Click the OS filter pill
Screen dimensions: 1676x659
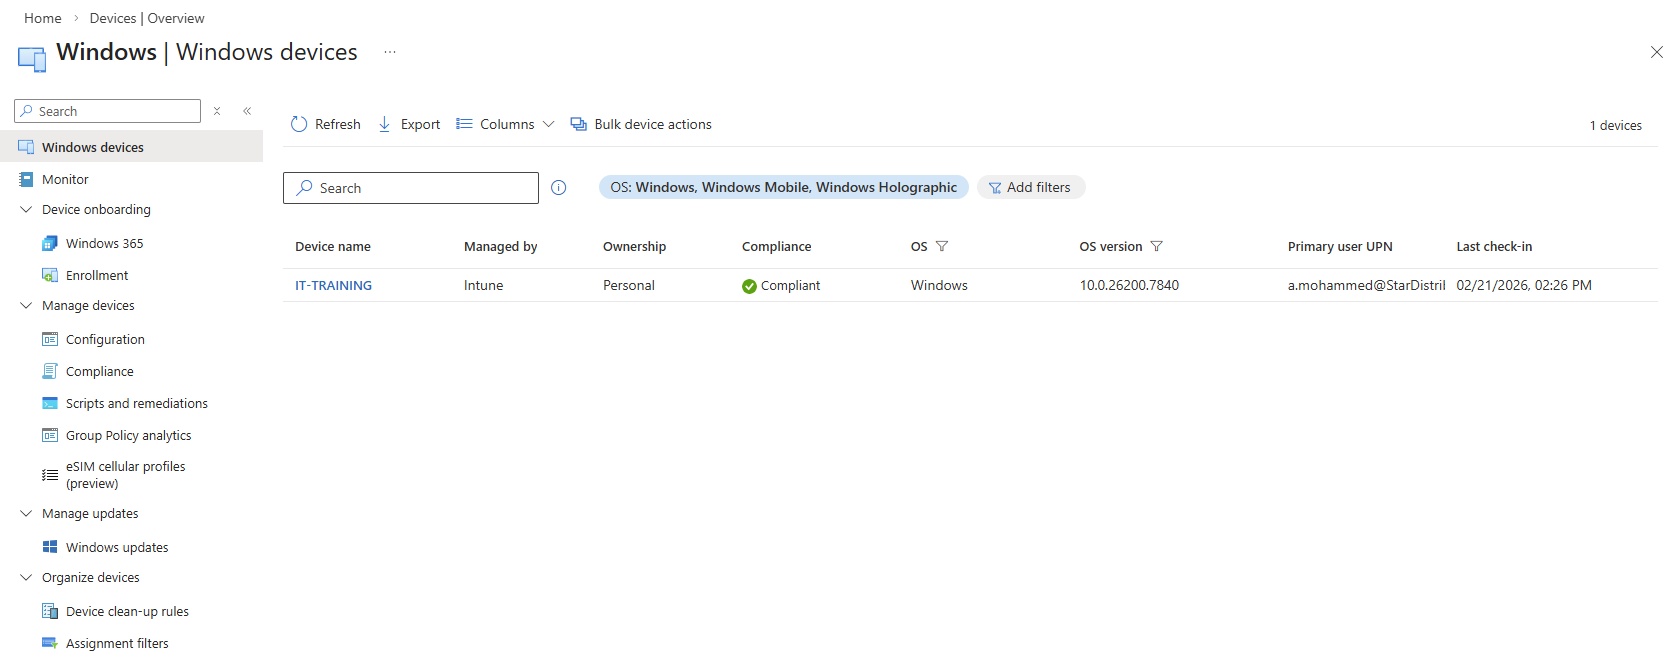coord(783,187)
